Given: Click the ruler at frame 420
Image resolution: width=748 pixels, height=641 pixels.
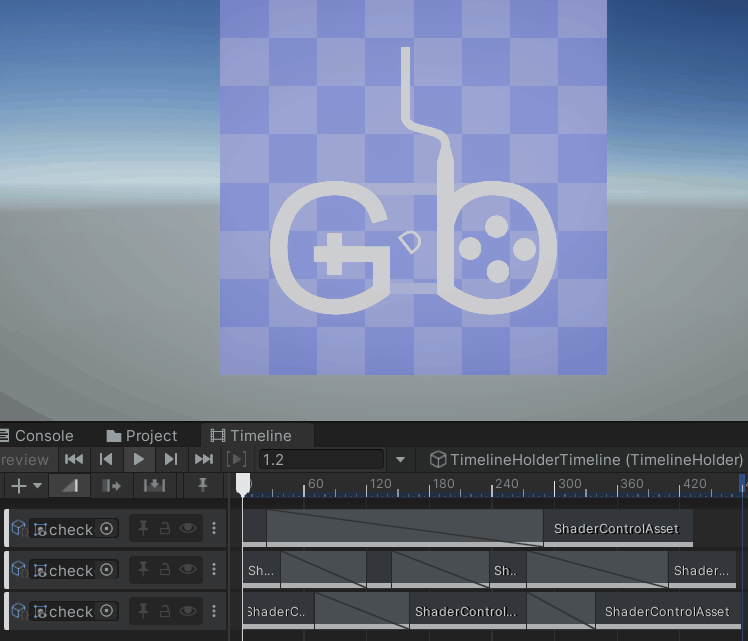Looking at the screenshot, I should [x=695, y=484].
